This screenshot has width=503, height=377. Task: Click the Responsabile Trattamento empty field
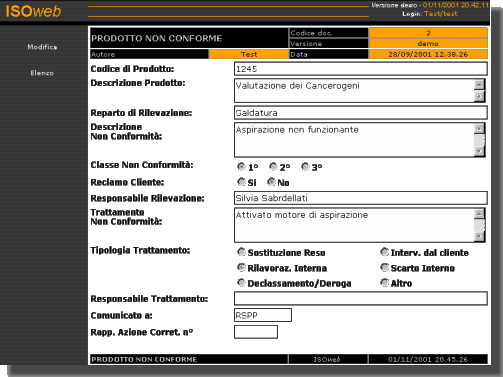click(361, 298)
